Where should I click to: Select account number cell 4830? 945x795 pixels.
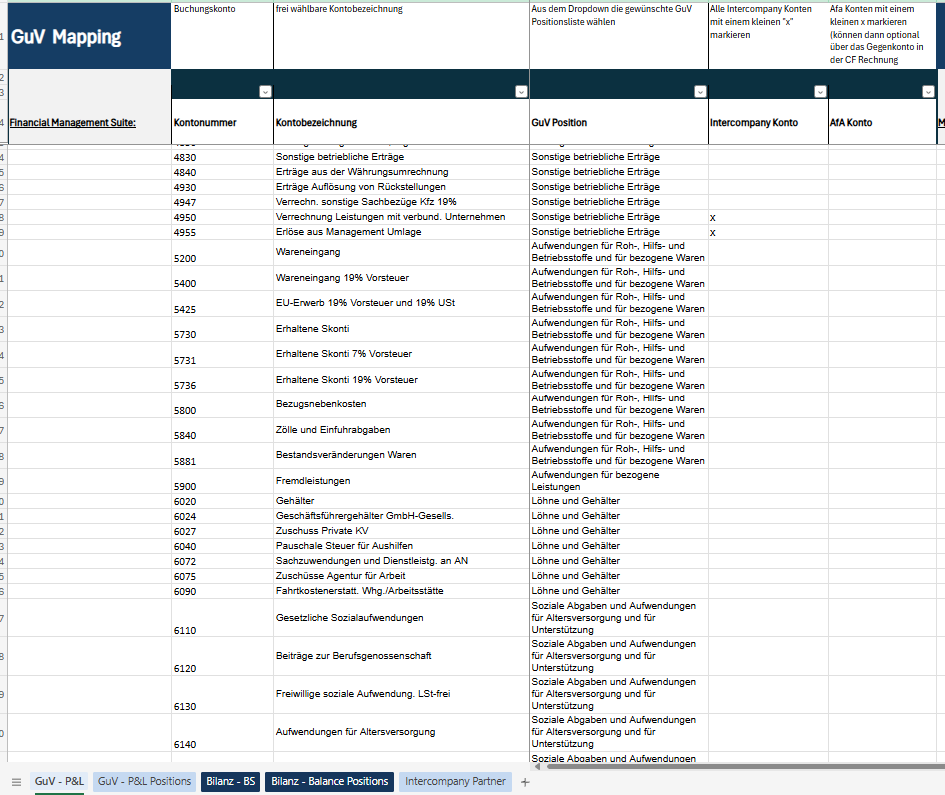coord(222,157)
